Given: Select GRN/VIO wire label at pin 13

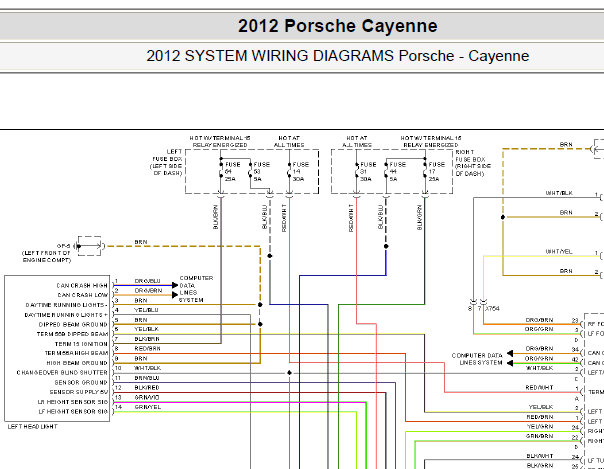Looking at the screenshot, I should (147, 397).
